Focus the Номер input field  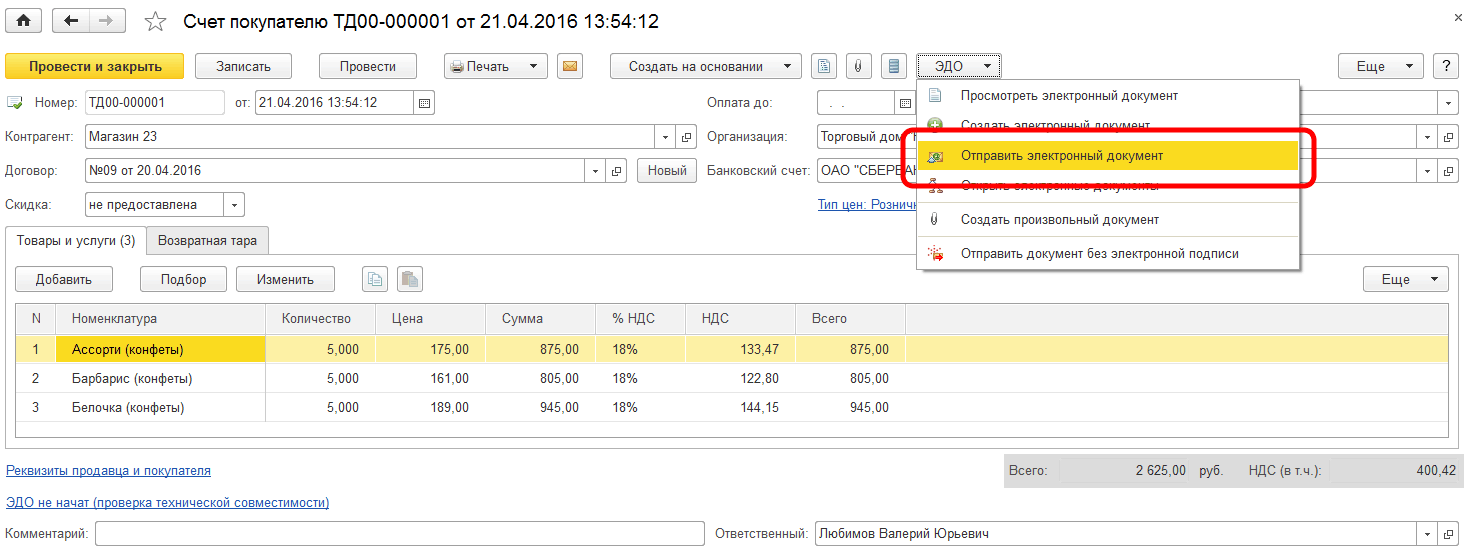coord(155,103)
